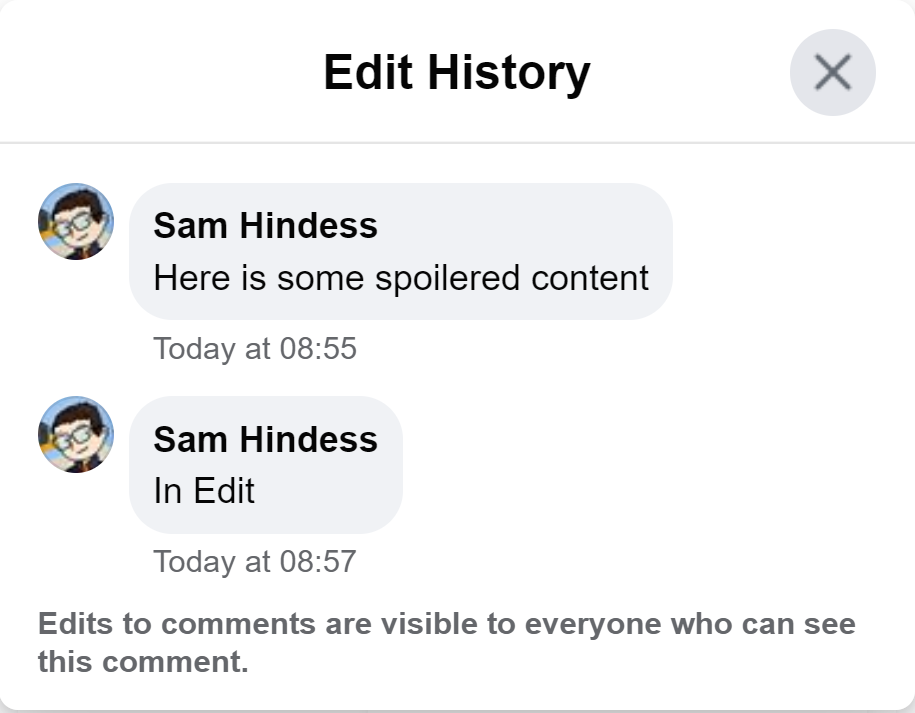Click the avatar next to 'In Edit' comment
This screenshot has height=713, width=915.
[76, 435]
